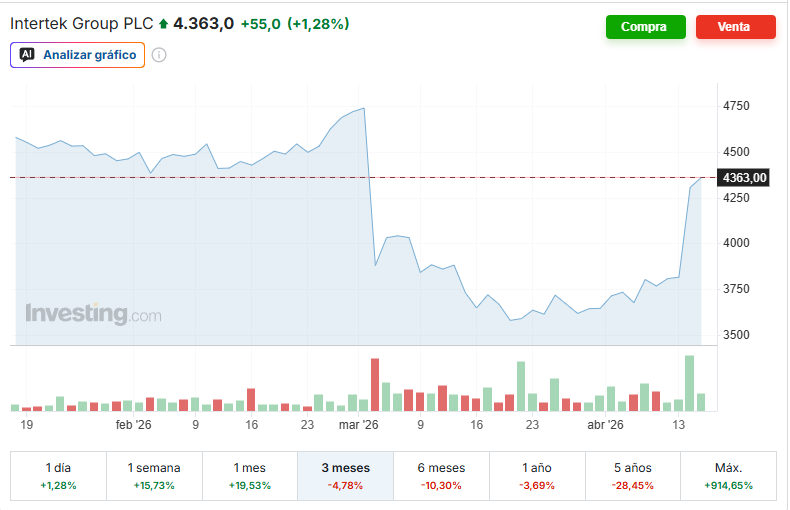Click the 4.363,0 current price value

(x=204, y=24)
